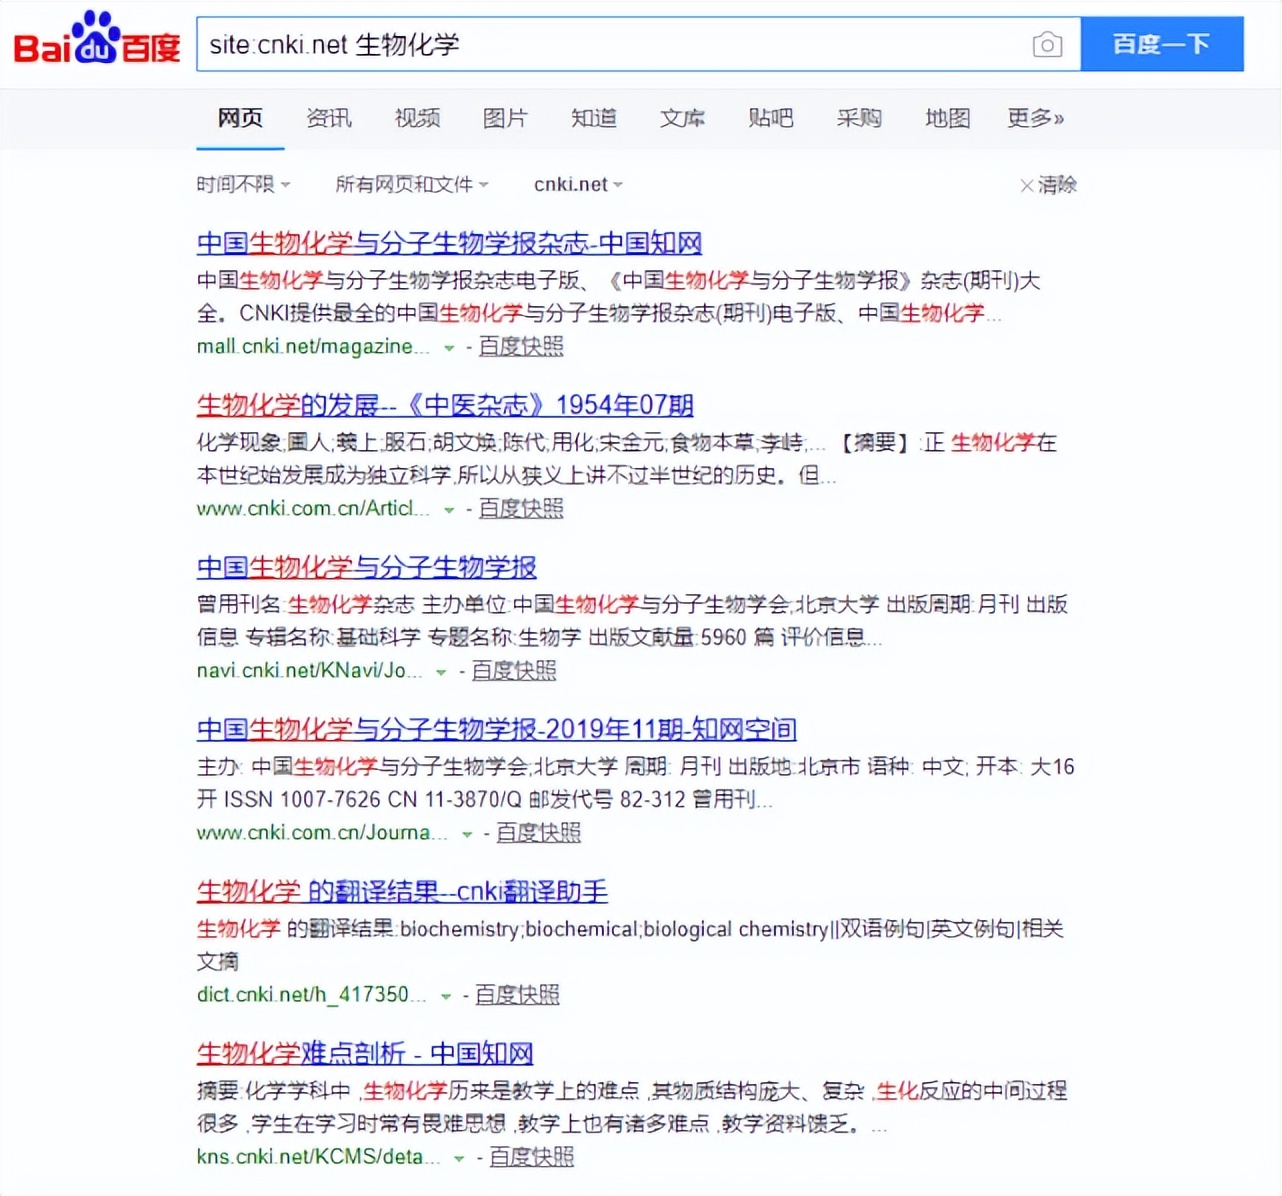Screen dimensions: 1282x1196
Task: Open 文库 document search
Action: 682,118
